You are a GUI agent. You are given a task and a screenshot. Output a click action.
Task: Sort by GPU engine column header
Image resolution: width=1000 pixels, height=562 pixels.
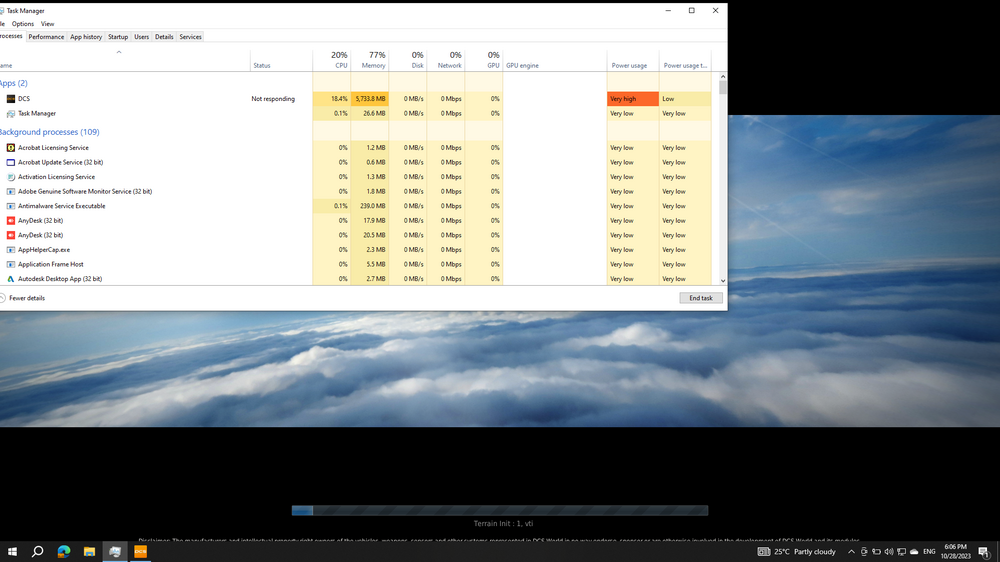pyautogui.click(x=555, y=60)
